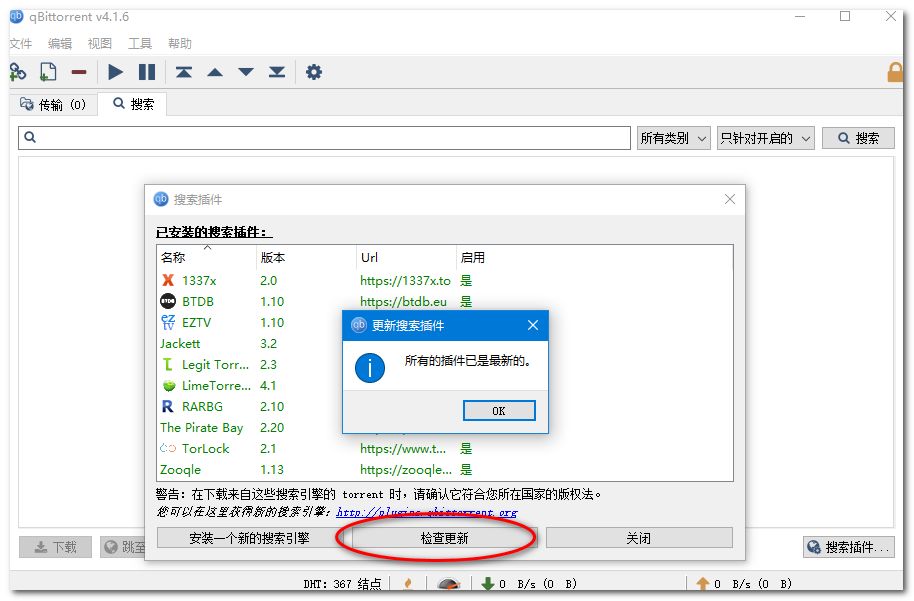The image size is (914, 601).
Task: Open the 工具 menu
Action: pyautogui.click(x=140, y=43)
